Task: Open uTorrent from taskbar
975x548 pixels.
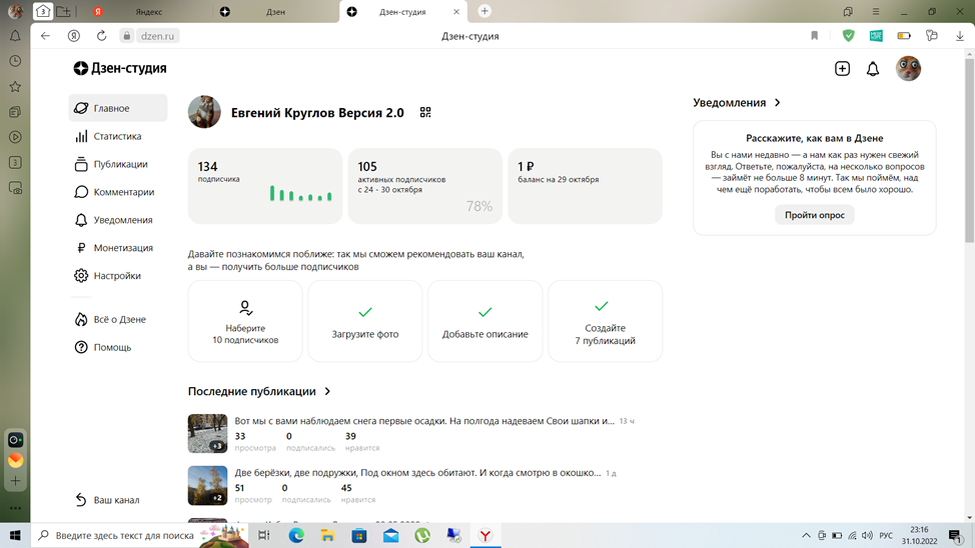Action: (423, 536)
